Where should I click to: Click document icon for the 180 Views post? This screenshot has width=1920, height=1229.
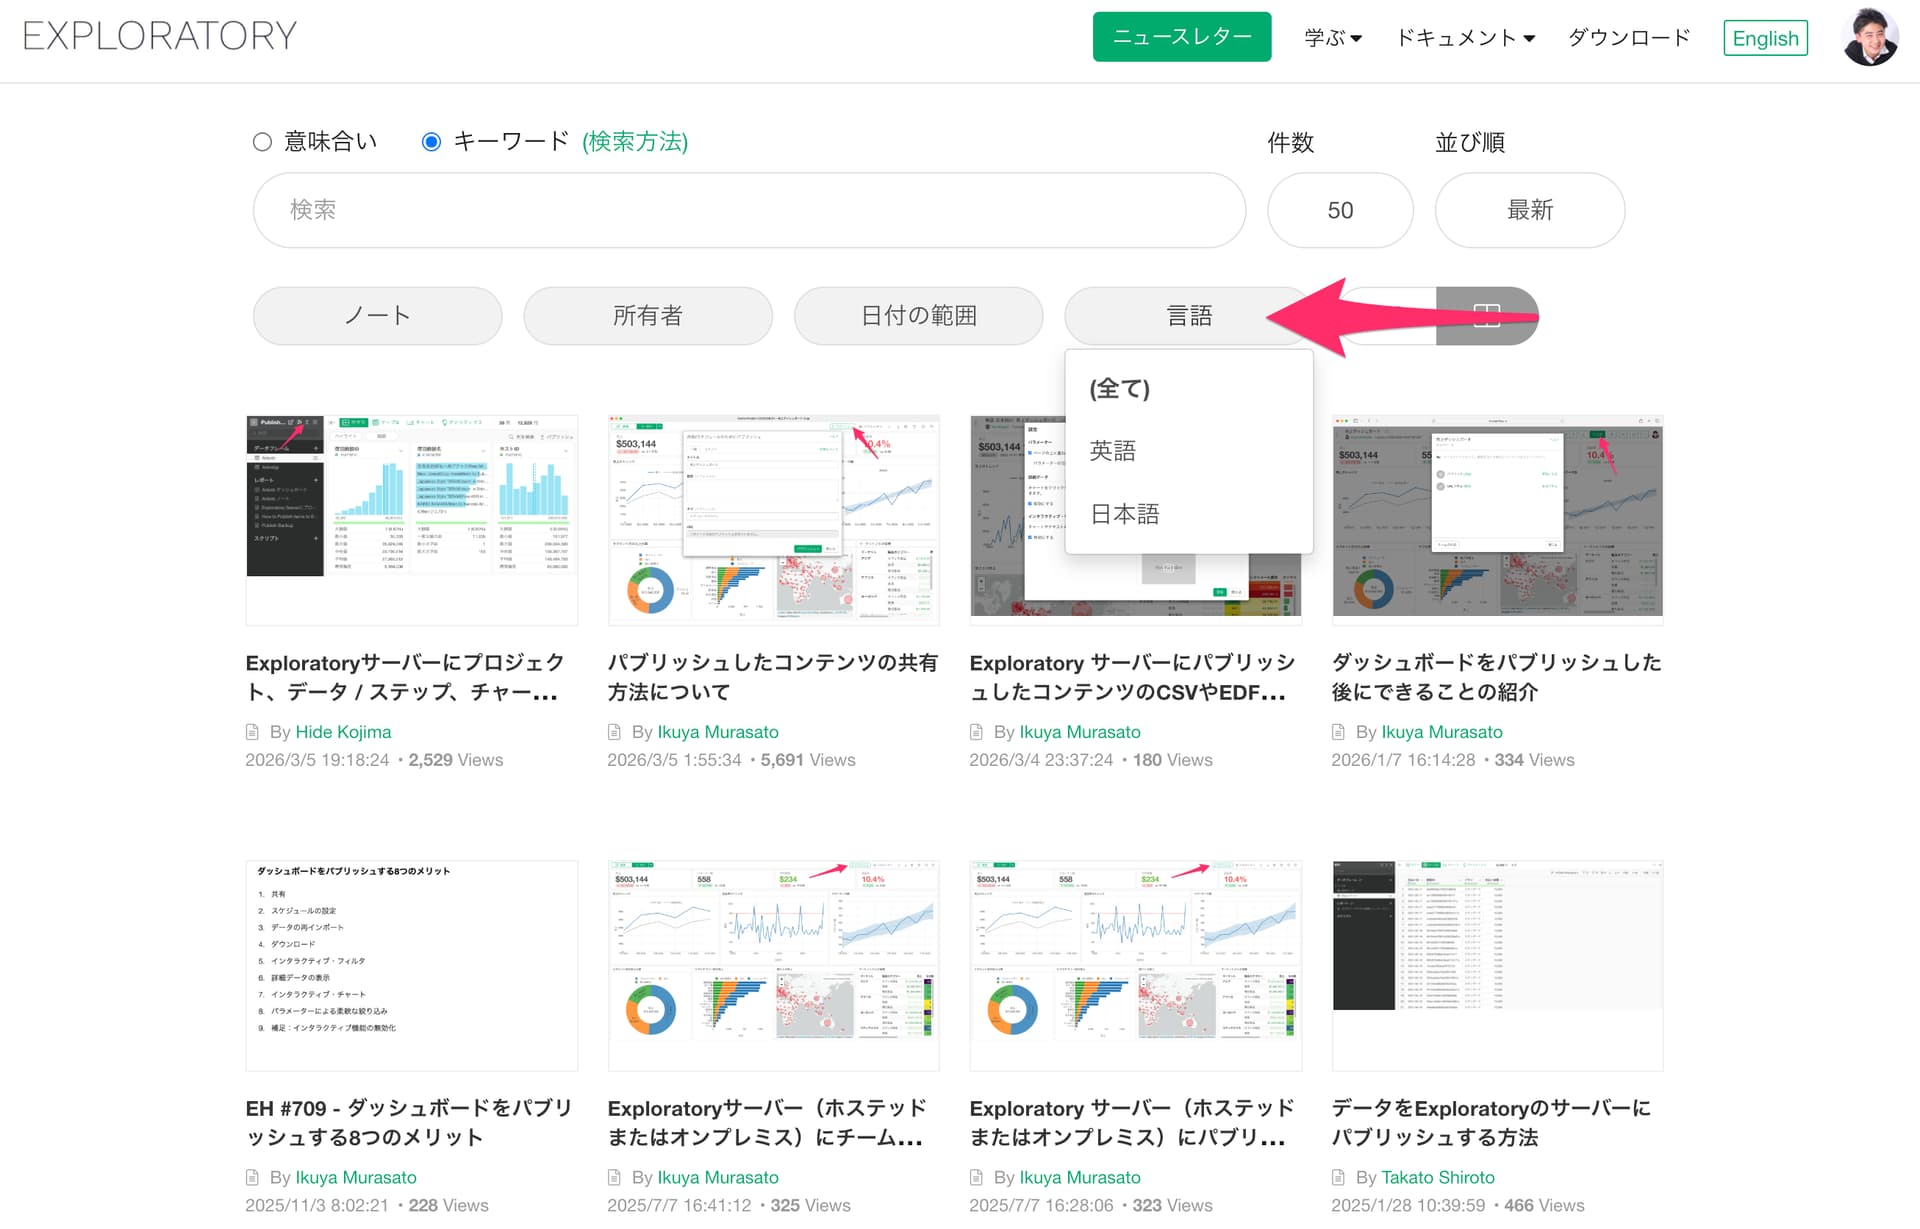pyautogui.click(x=977, y=732)
